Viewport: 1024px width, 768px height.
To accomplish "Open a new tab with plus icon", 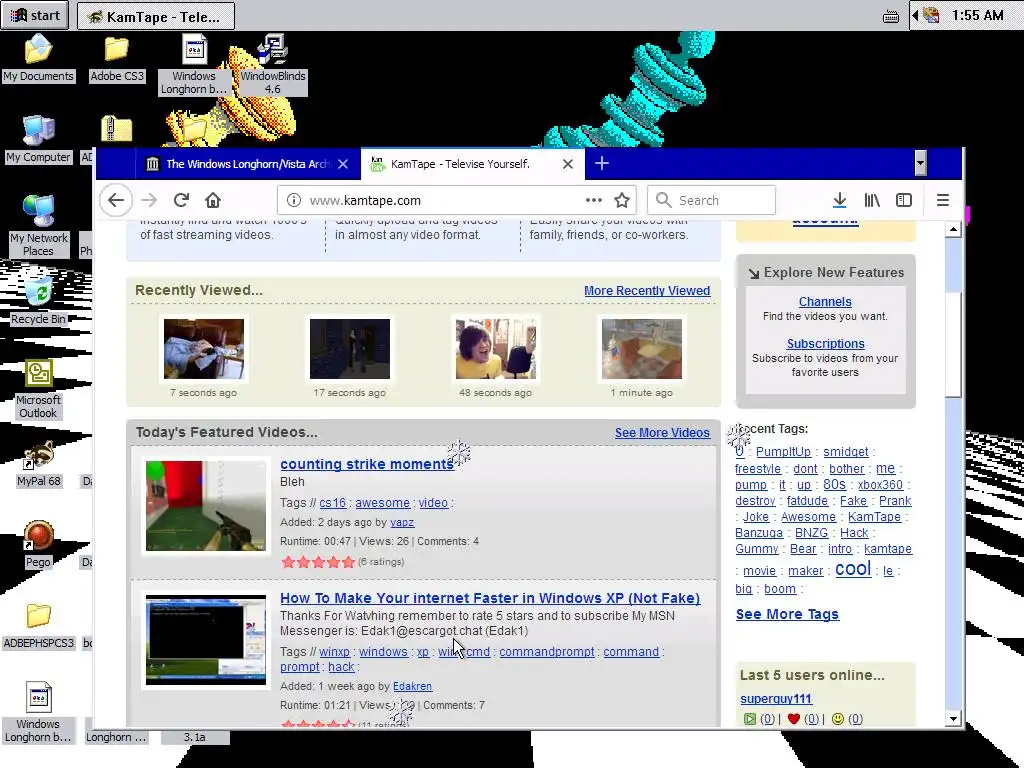I will (x=602, y=164).
